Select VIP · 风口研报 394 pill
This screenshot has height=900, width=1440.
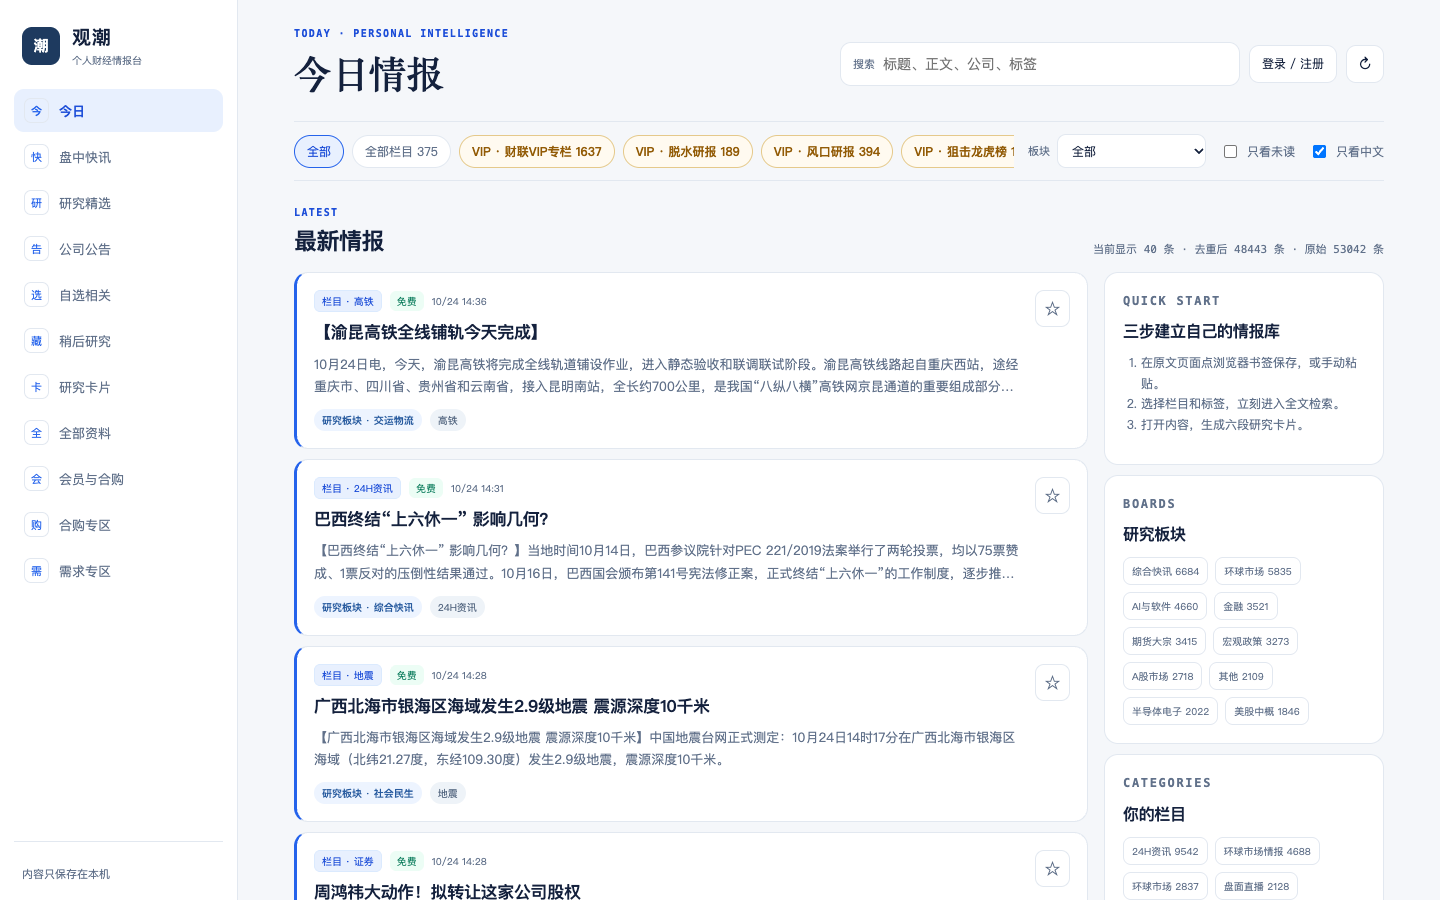[x=827, y=152]
